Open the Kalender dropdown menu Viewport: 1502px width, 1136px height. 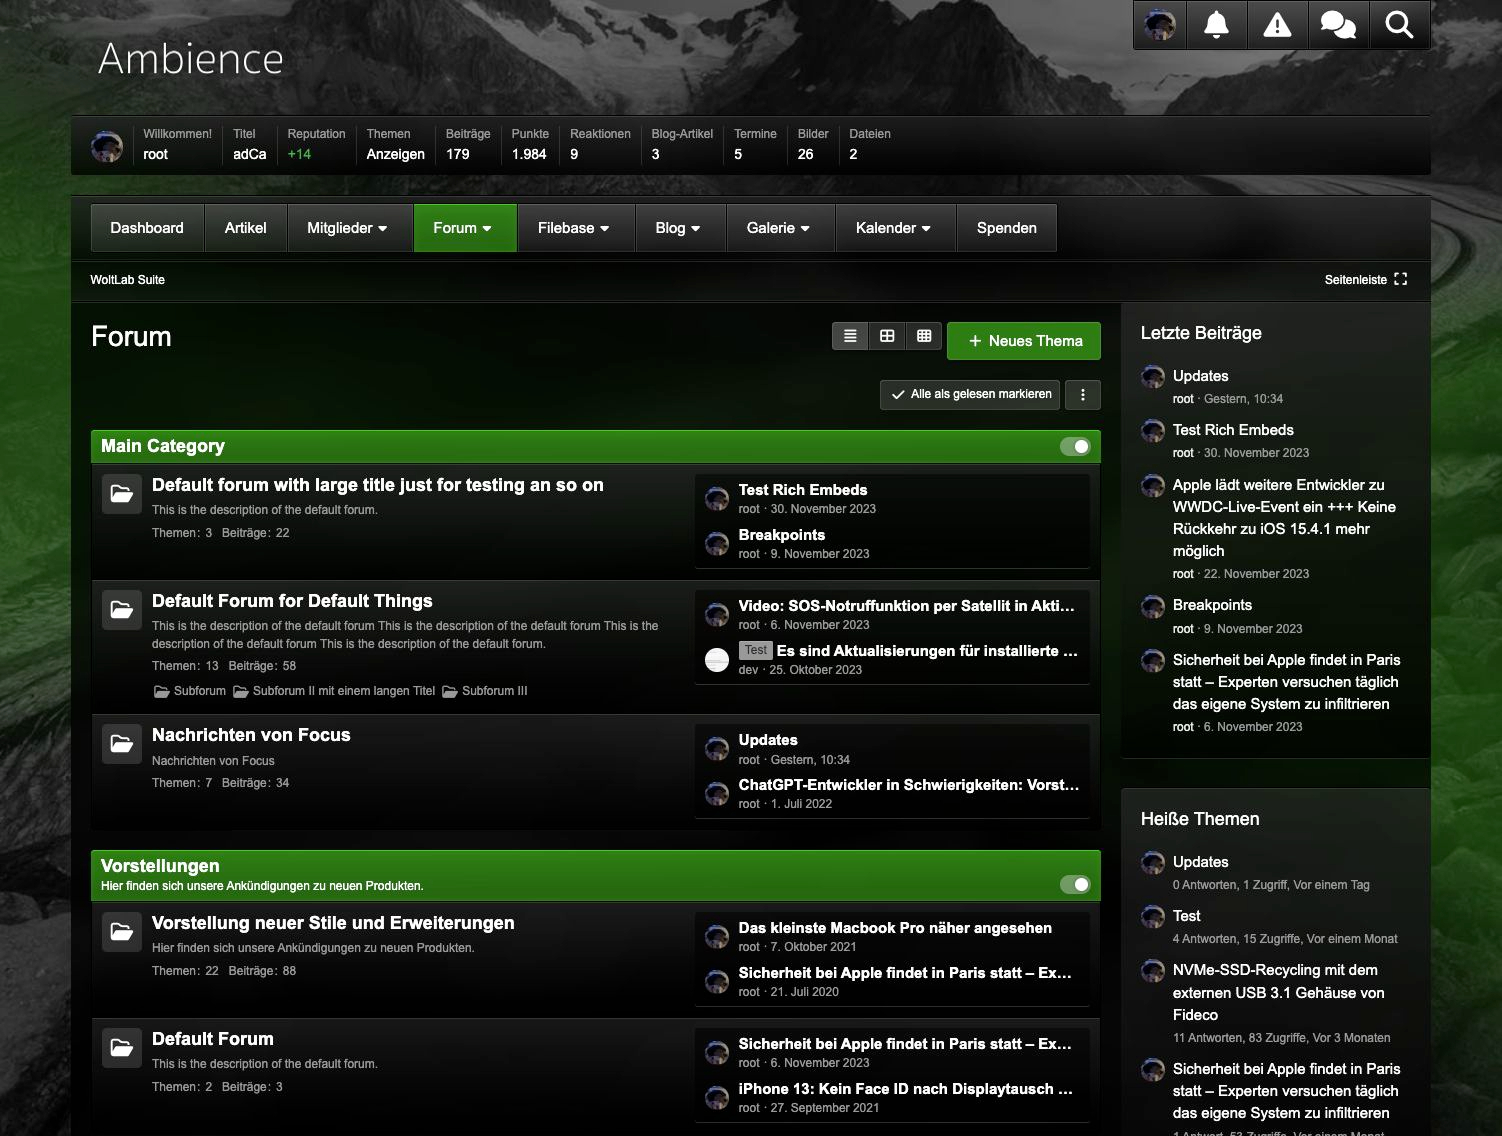click(x=893, y=228)
